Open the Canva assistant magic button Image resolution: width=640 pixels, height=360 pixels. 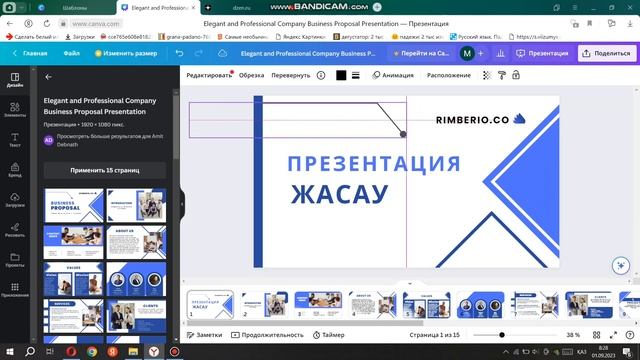621,265
